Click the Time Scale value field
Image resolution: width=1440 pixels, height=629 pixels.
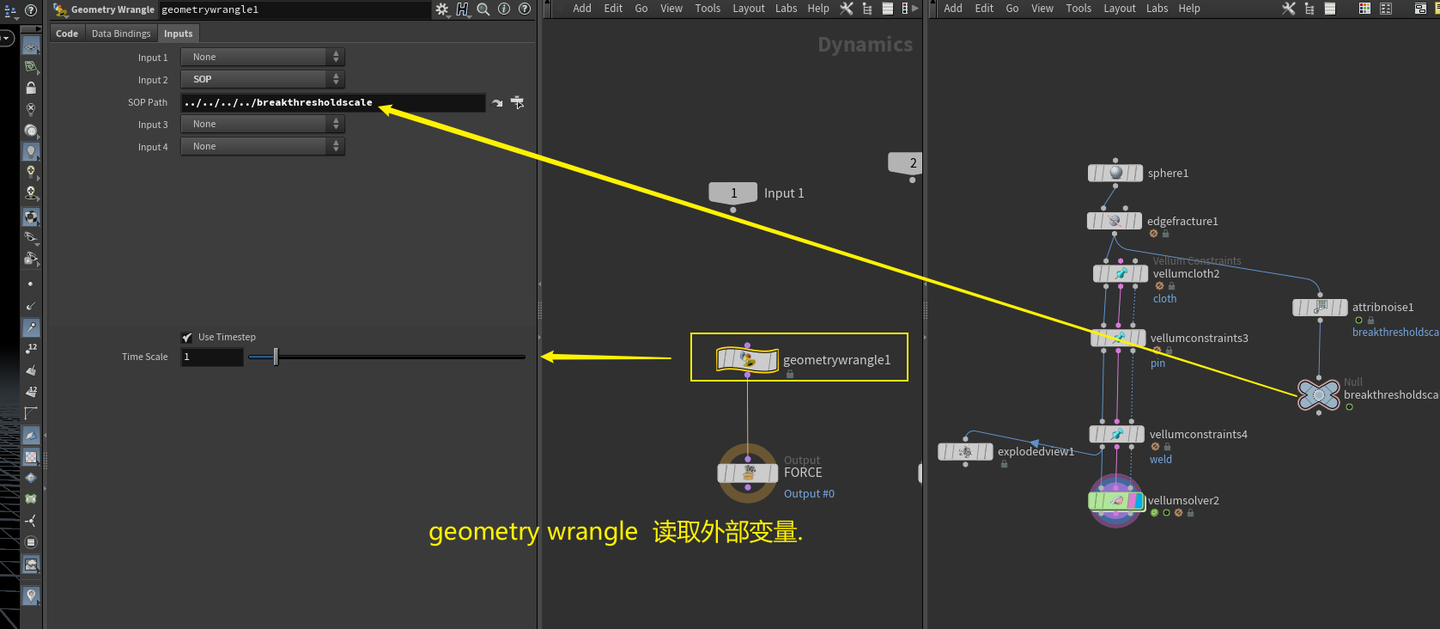tap(212, 357)
